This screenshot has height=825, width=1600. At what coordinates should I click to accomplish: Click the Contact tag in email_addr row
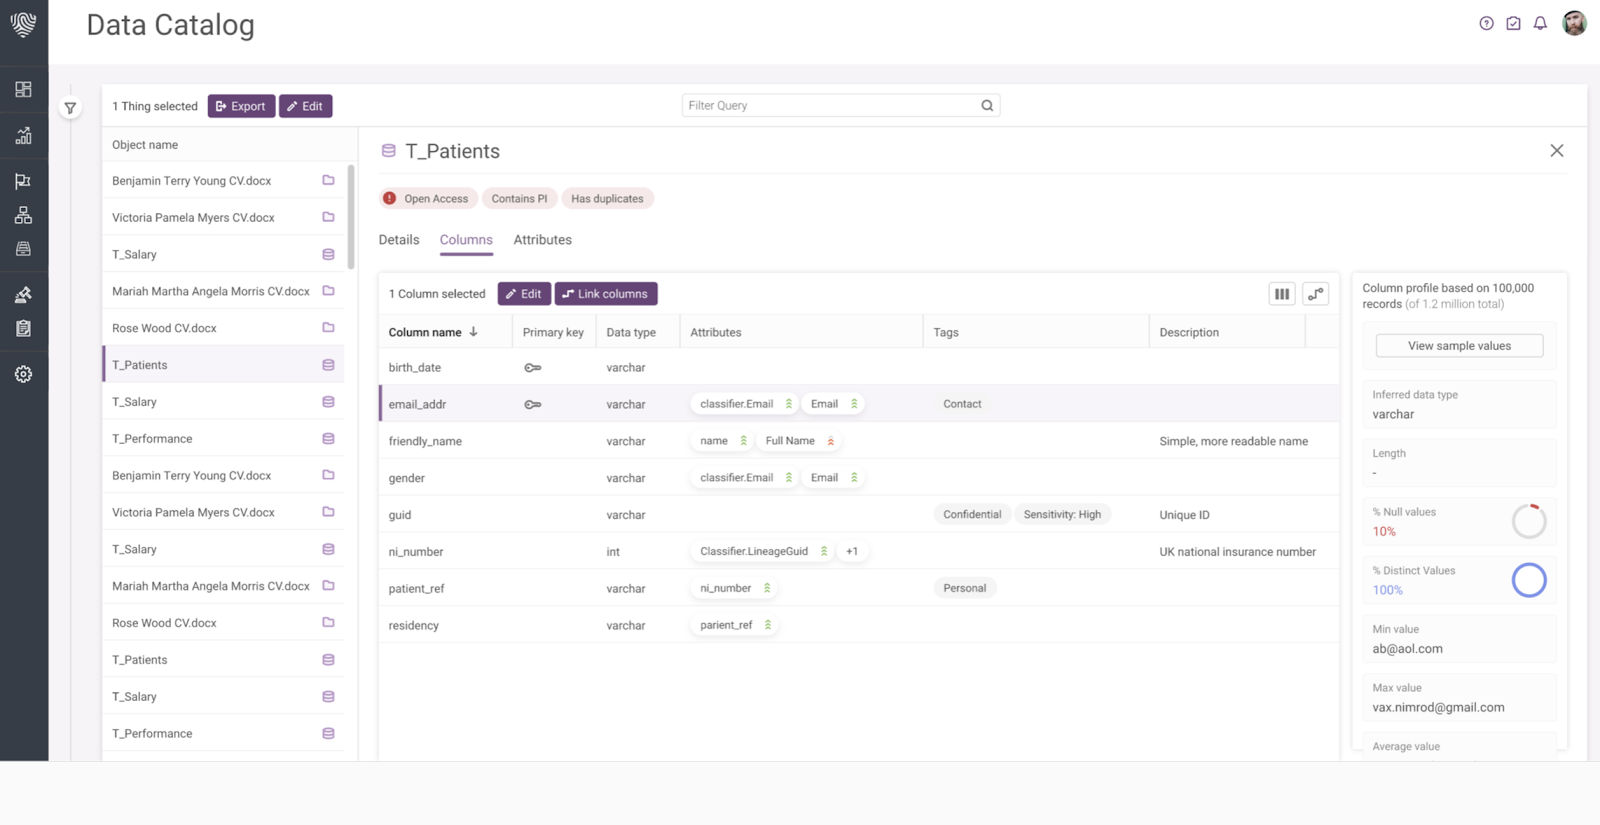962,404
